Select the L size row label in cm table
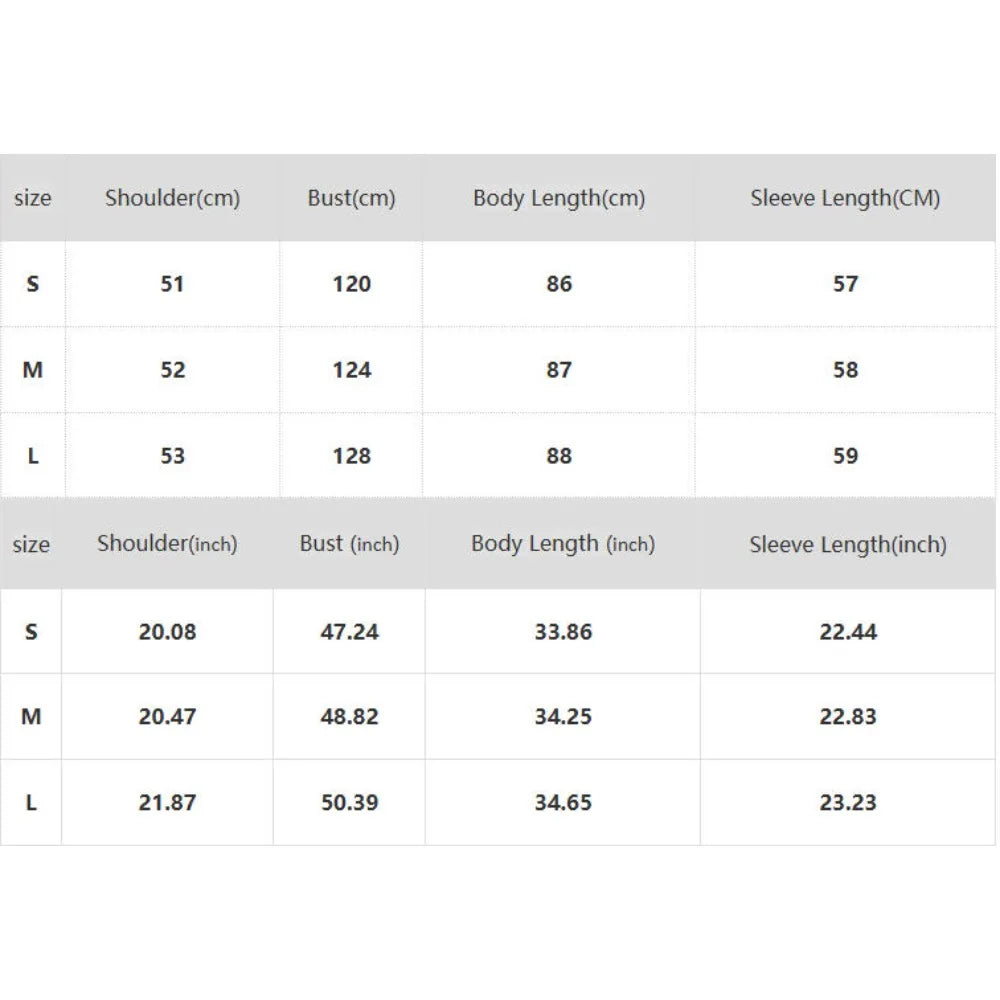Viewport: 1000px width, 1000px height. pos(33,456)
